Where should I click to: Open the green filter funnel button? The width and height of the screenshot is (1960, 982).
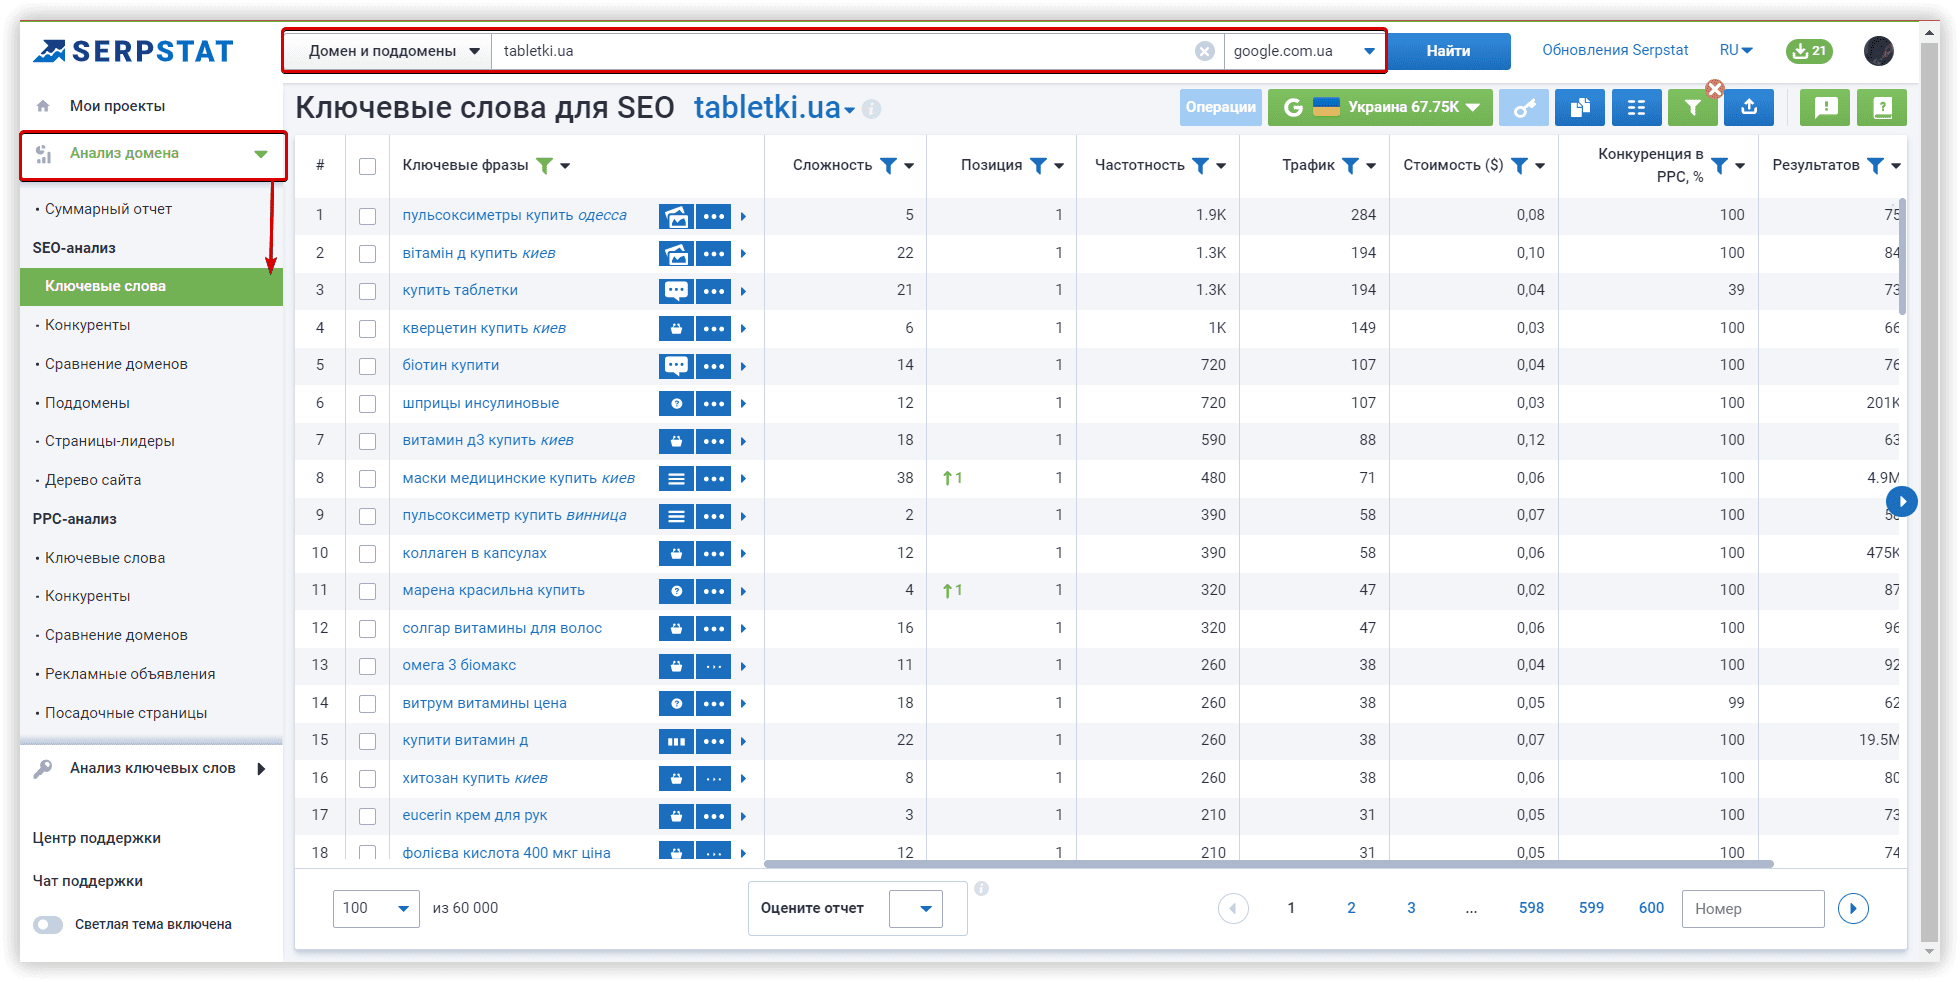coord(1692,108)
